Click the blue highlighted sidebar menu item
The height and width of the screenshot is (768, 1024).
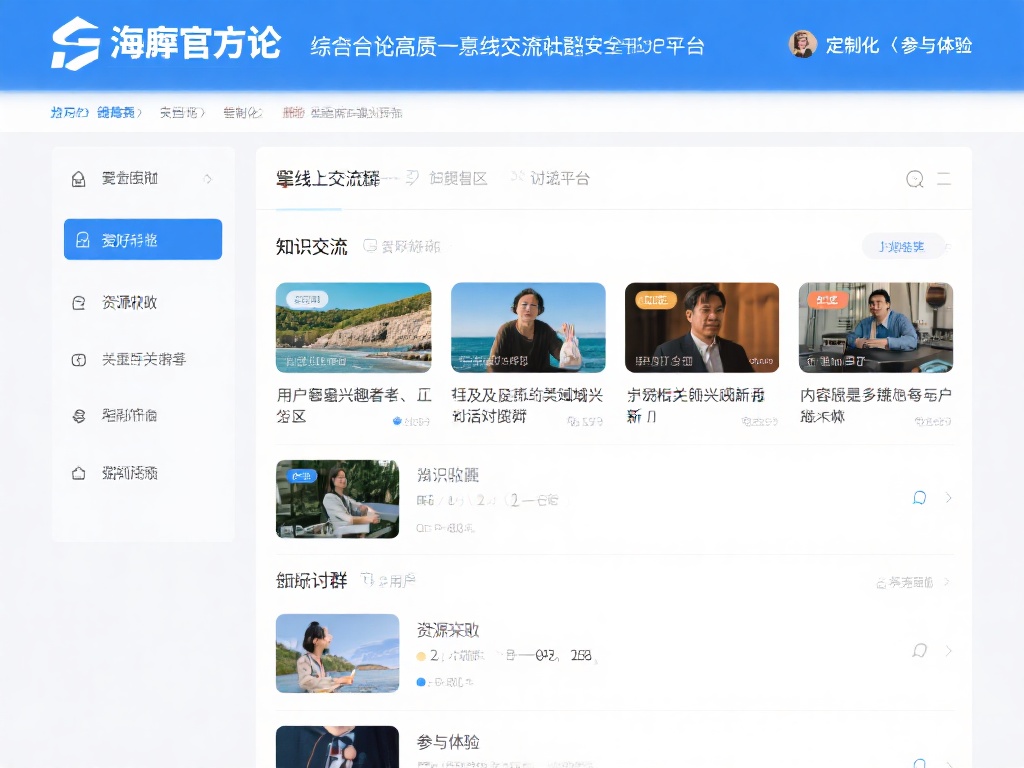(143, 240)
